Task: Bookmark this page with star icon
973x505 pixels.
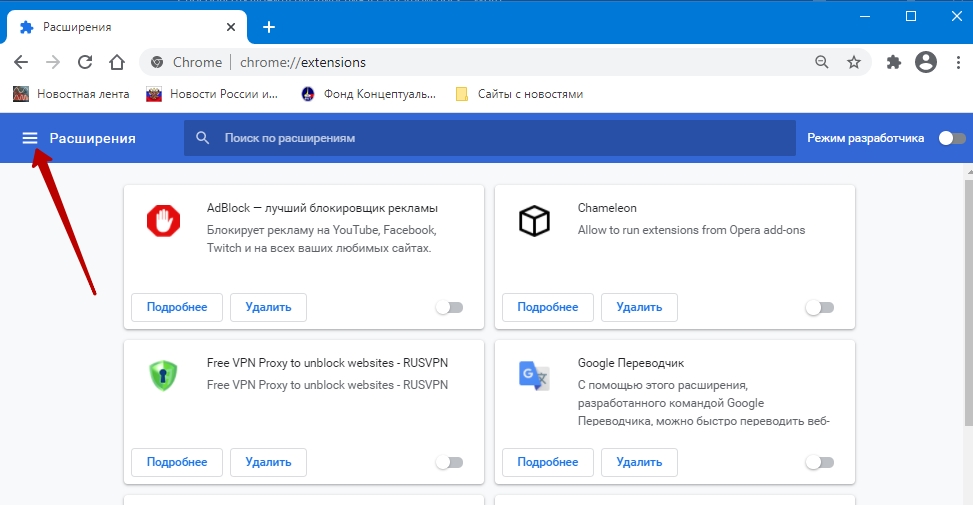Action: (853, 62)
